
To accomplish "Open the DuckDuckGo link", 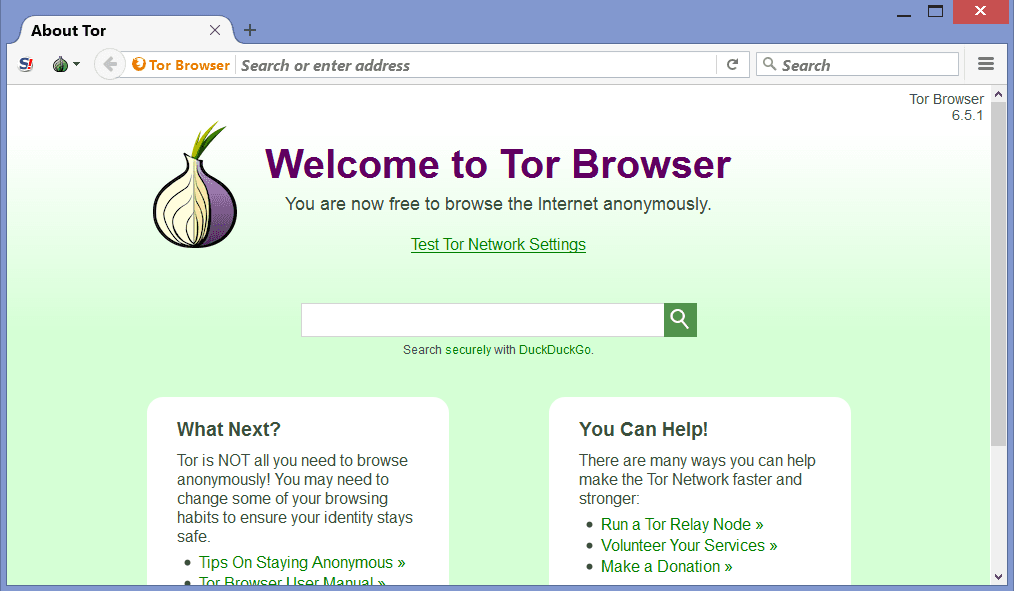I will coord(555,350).
